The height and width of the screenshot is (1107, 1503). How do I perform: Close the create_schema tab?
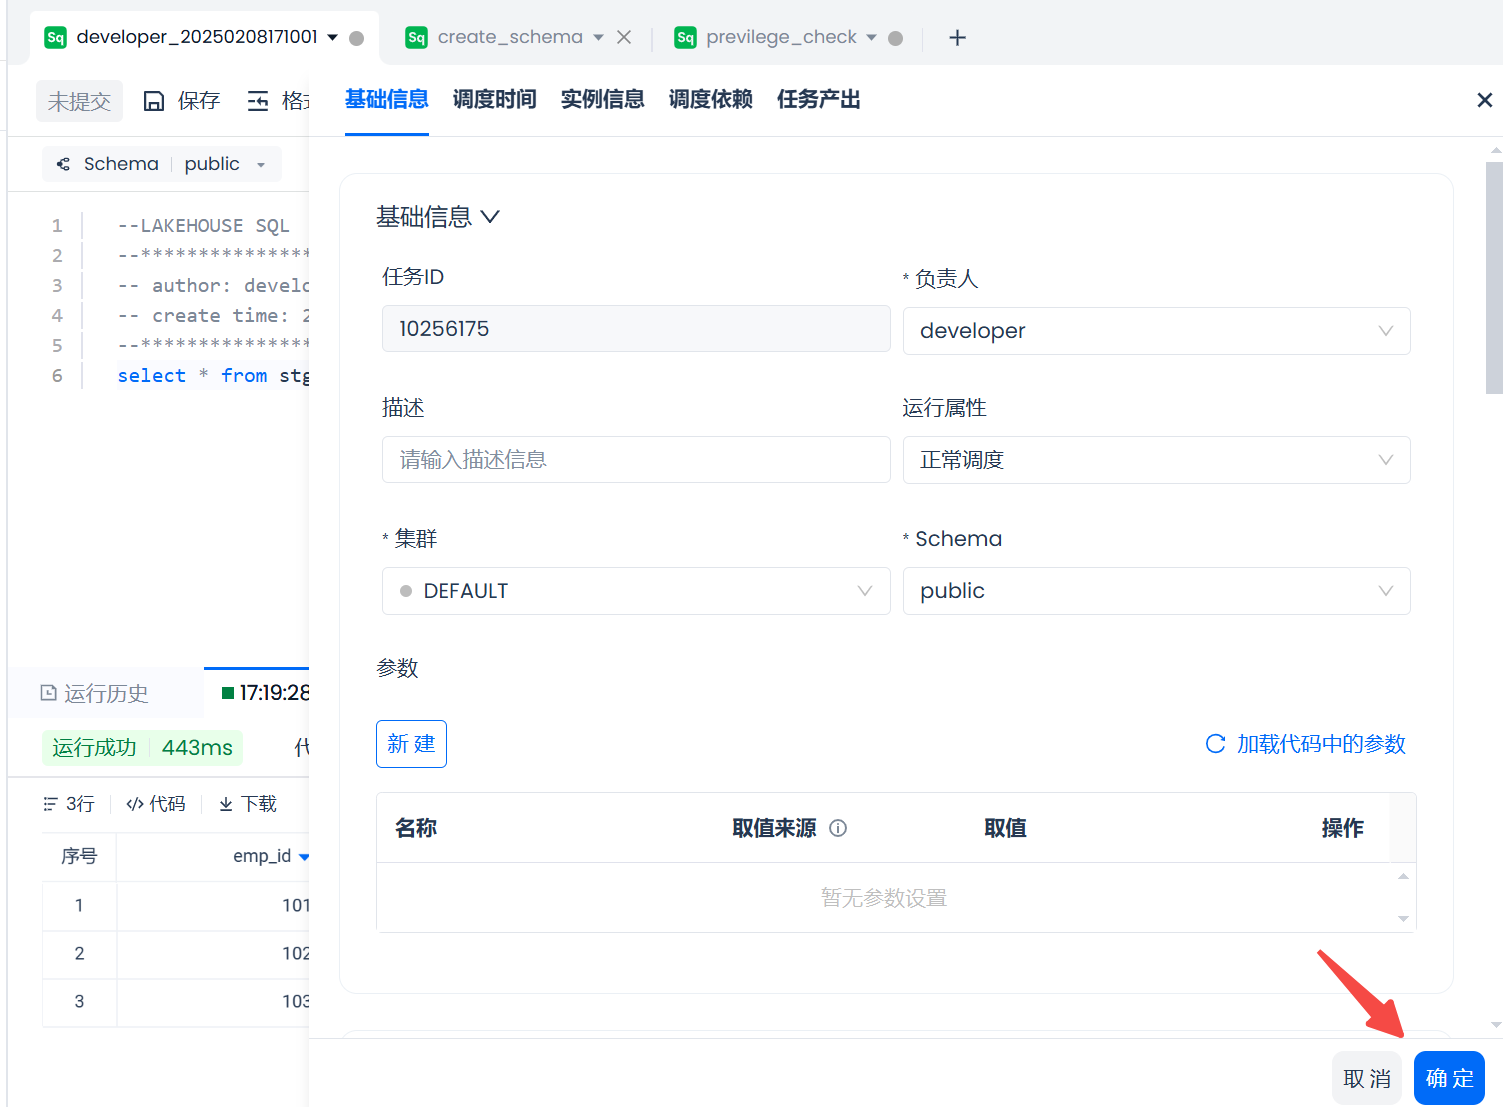pos(624,37)
